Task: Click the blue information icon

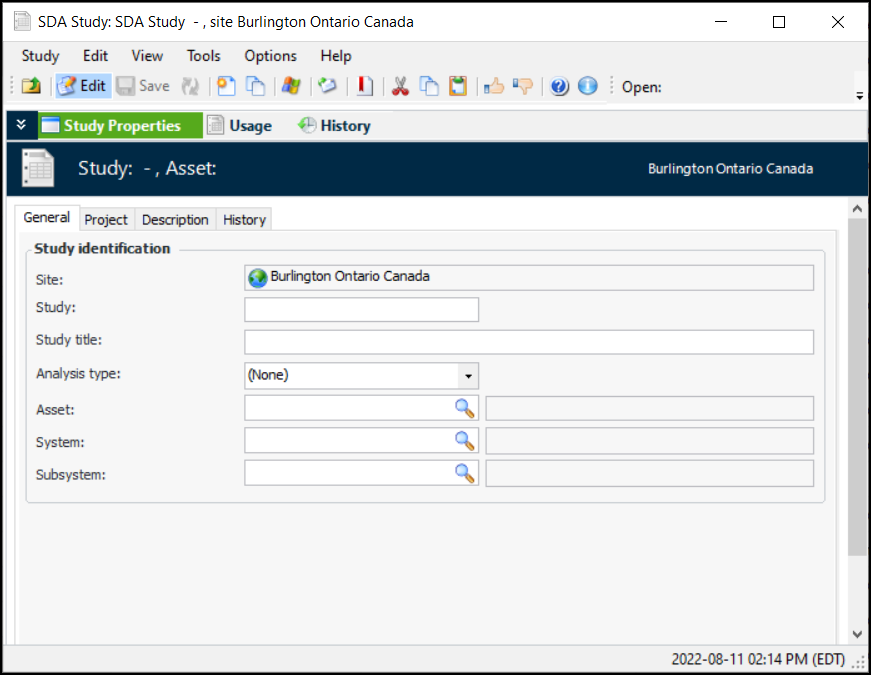Action: pos(588,86)
